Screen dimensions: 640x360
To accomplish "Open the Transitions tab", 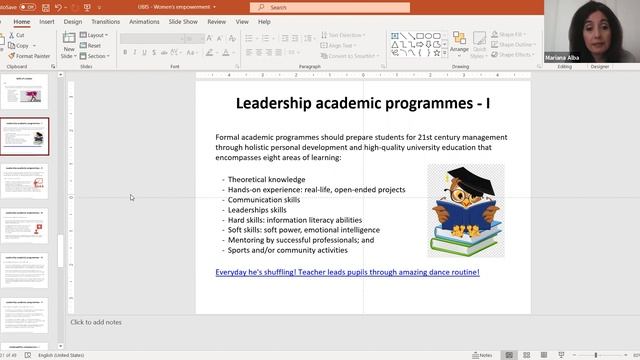I will click(x=105, y=22).
